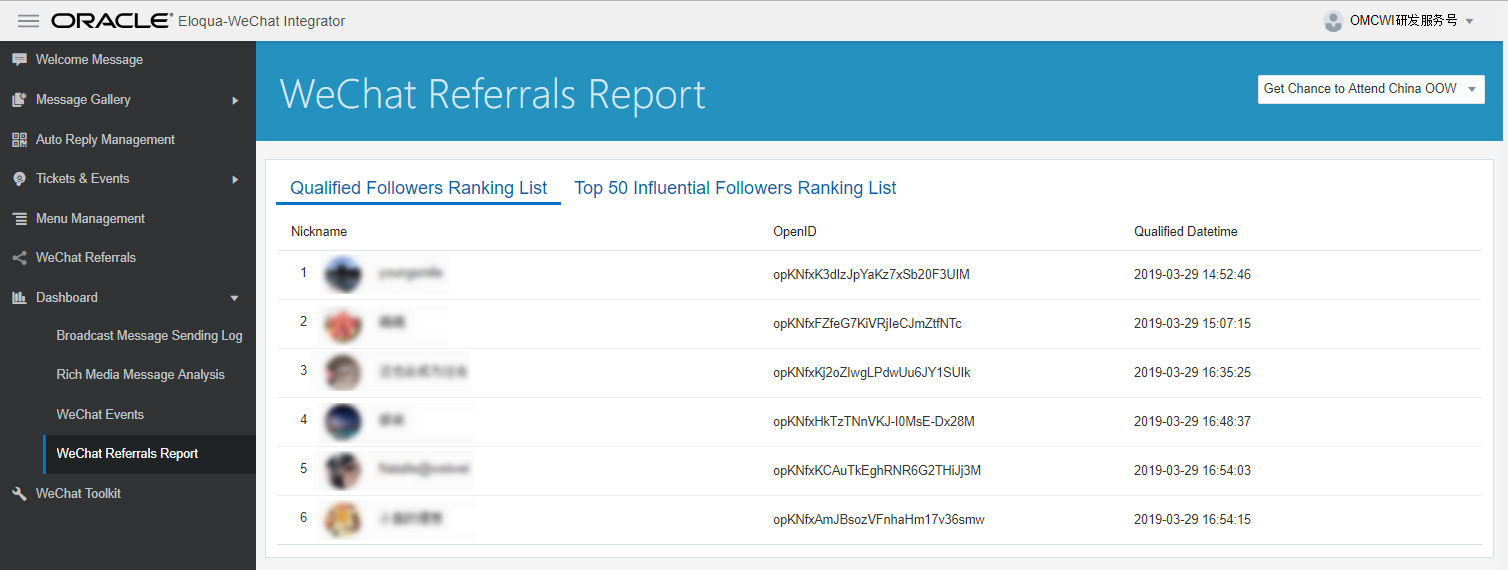Screen dimensions: 1508x570
Task: Collapse the Dashboard section arrow
Action: [x=235, y=298]
